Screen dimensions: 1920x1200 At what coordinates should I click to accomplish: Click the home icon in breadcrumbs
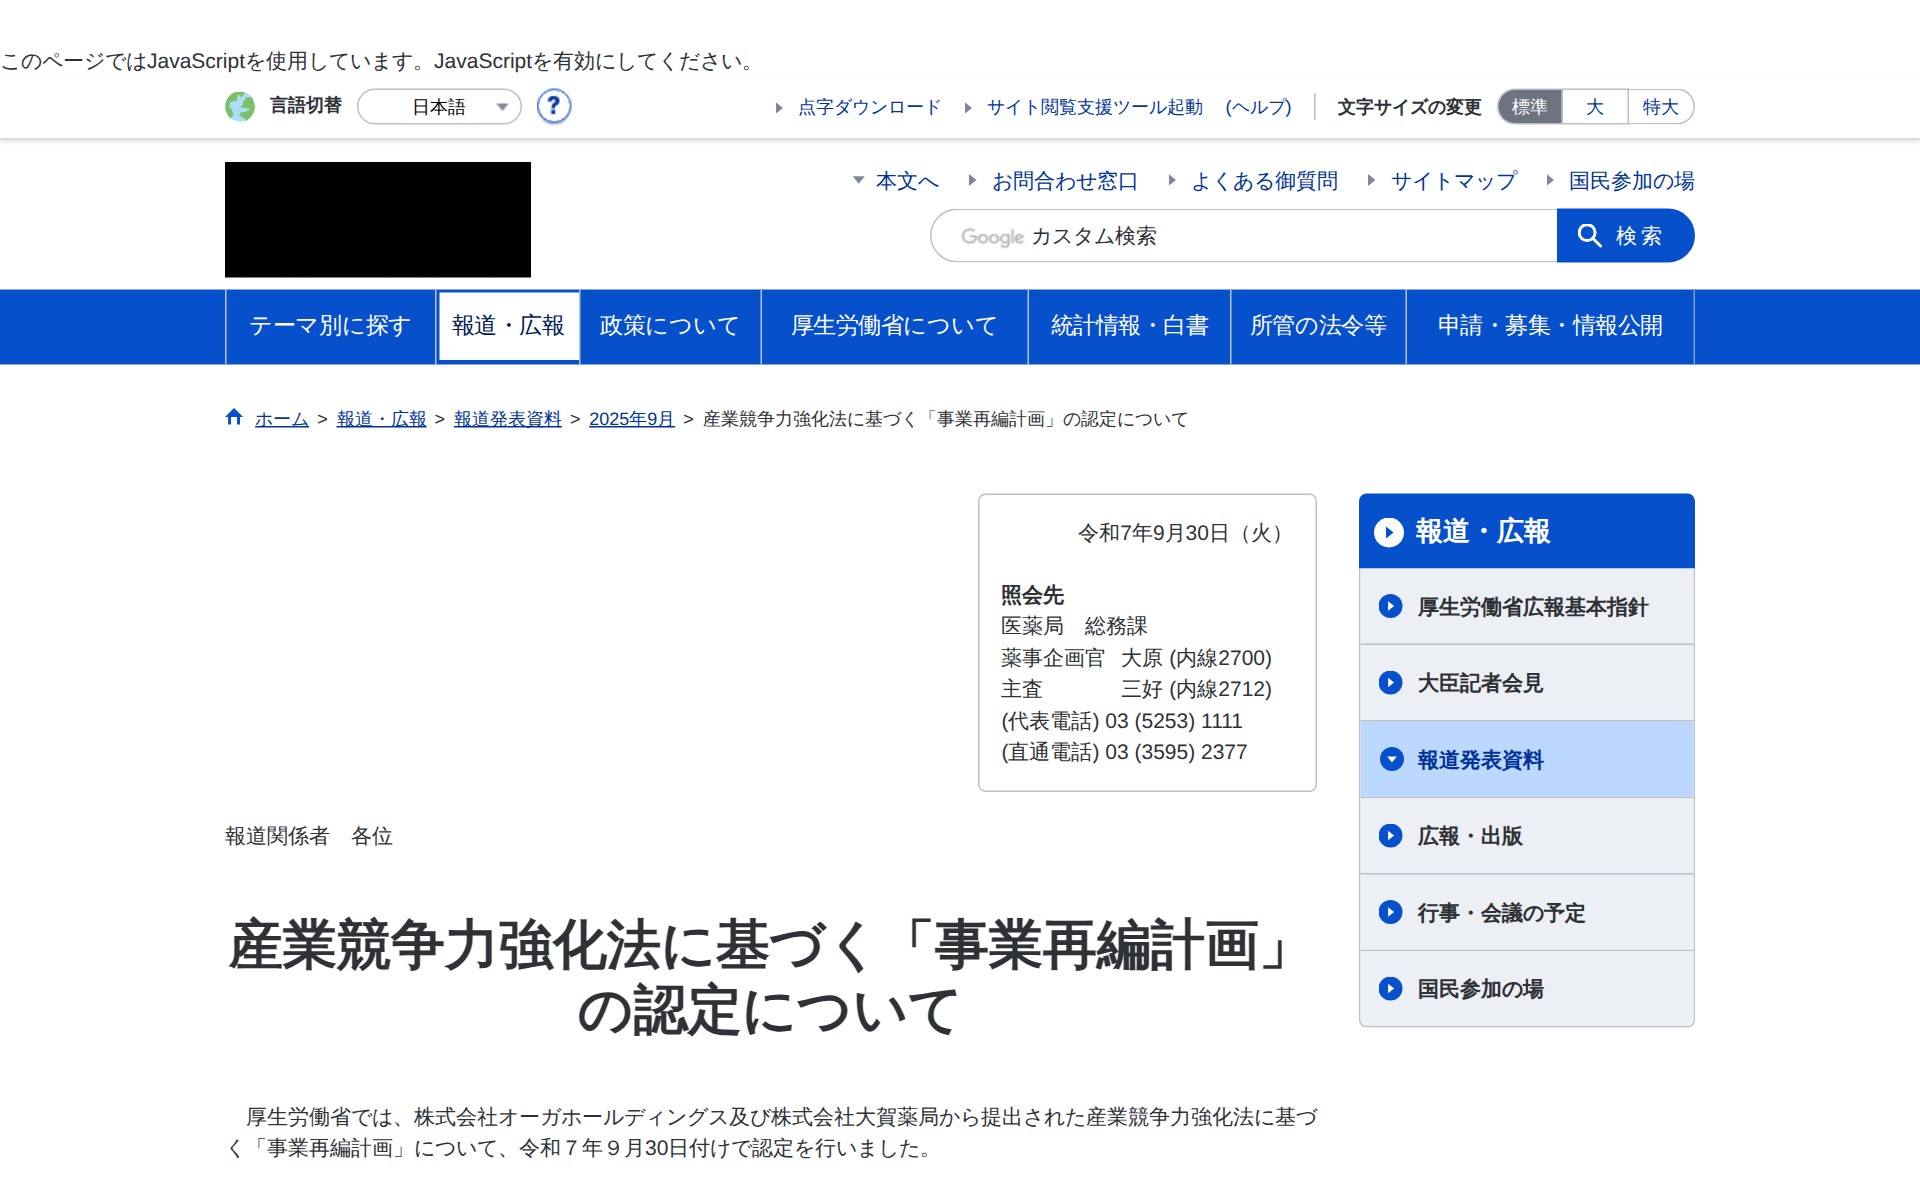(233, 417)
